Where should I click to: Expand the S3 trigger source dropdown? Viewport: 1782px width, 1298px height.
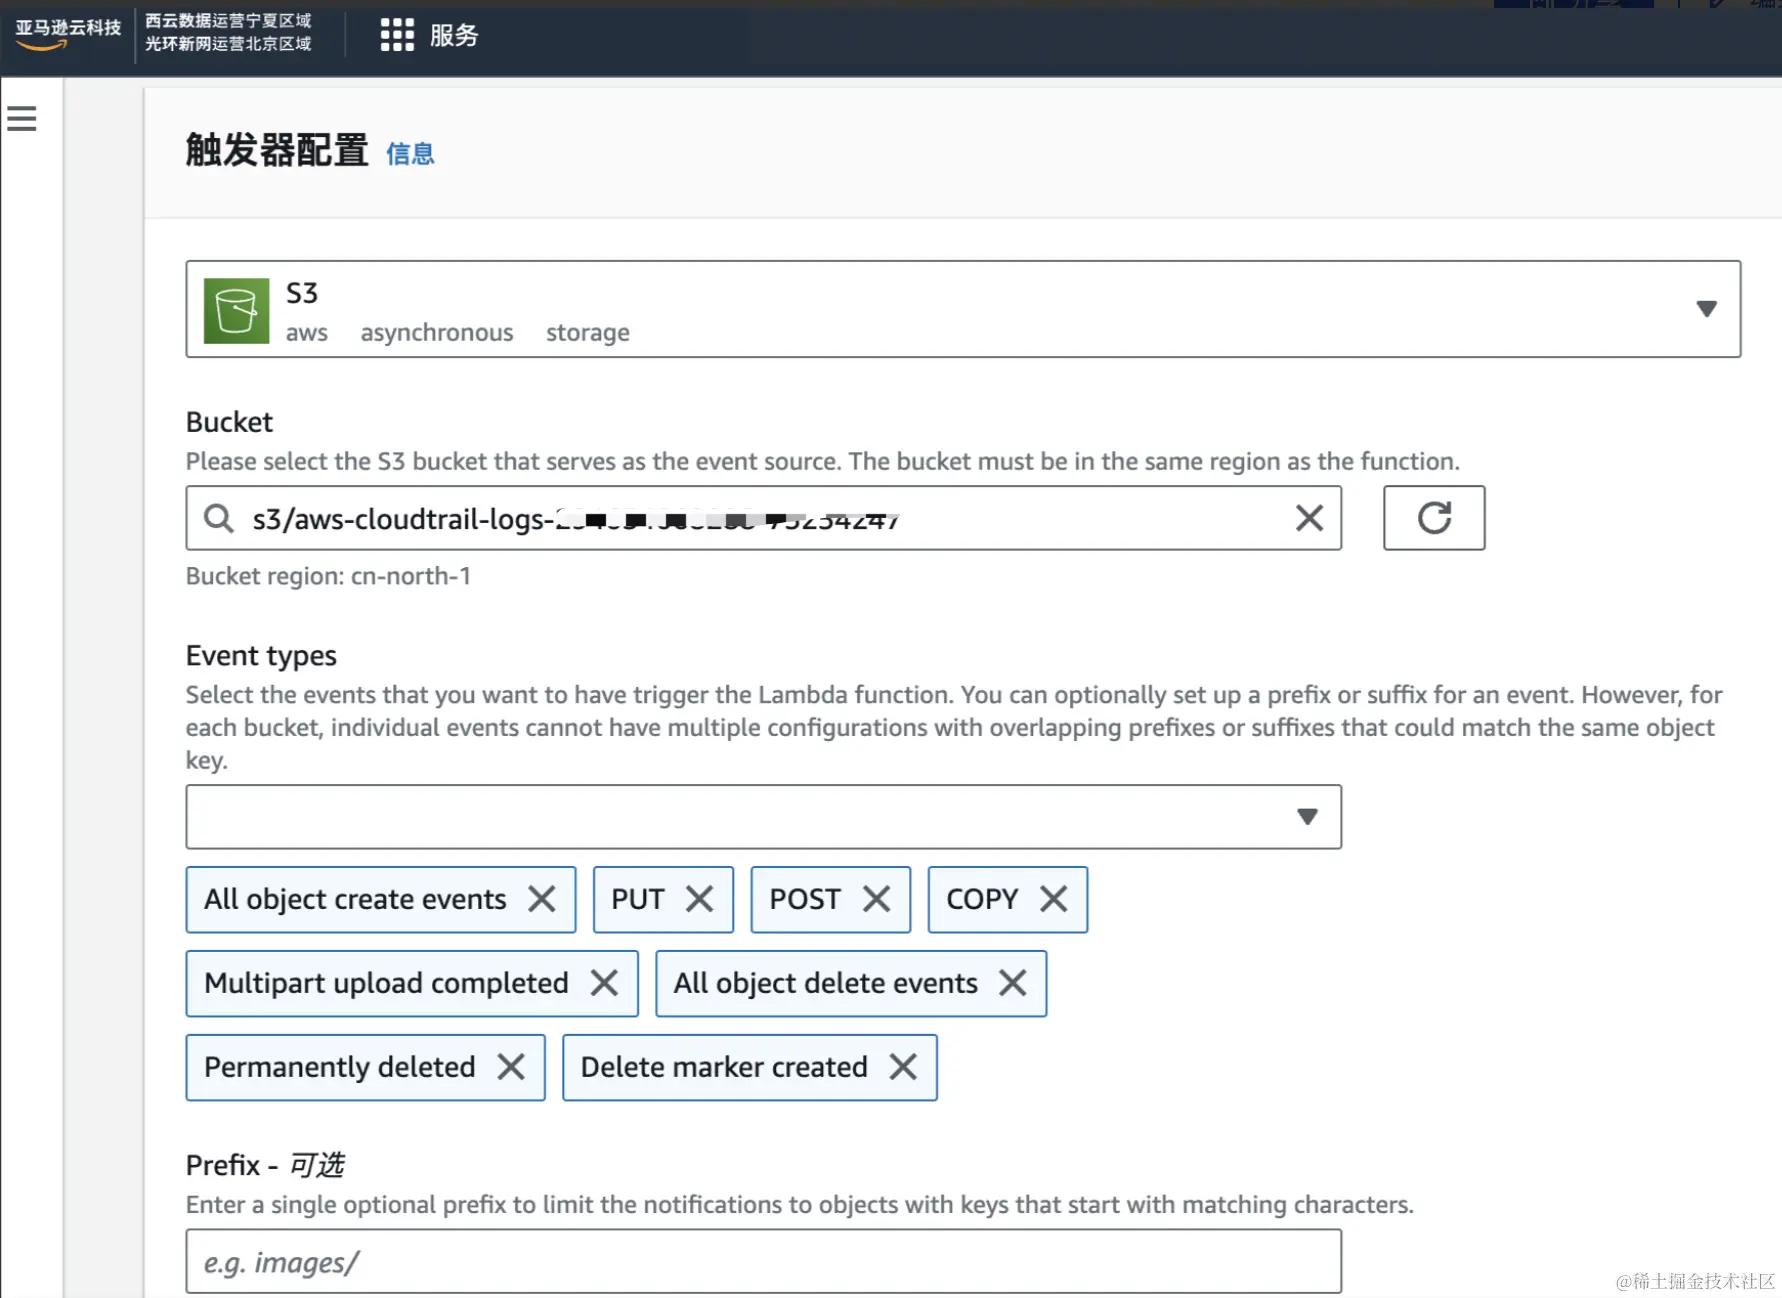pyautogui.click(x=1707, y=309)
